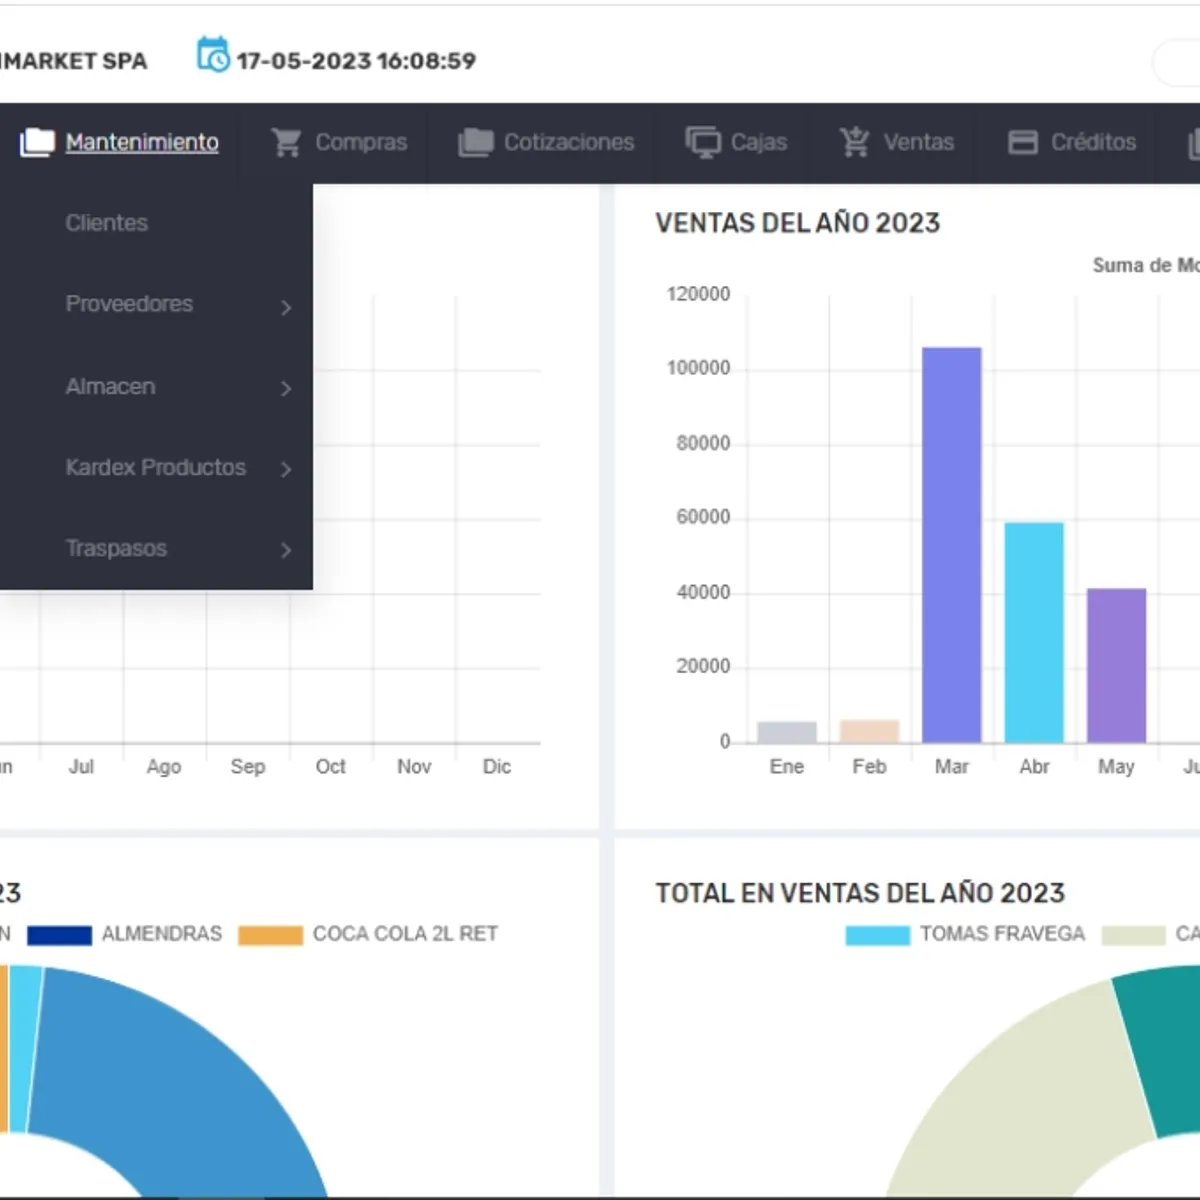Open the Clientes menu entry

[106, 223]
